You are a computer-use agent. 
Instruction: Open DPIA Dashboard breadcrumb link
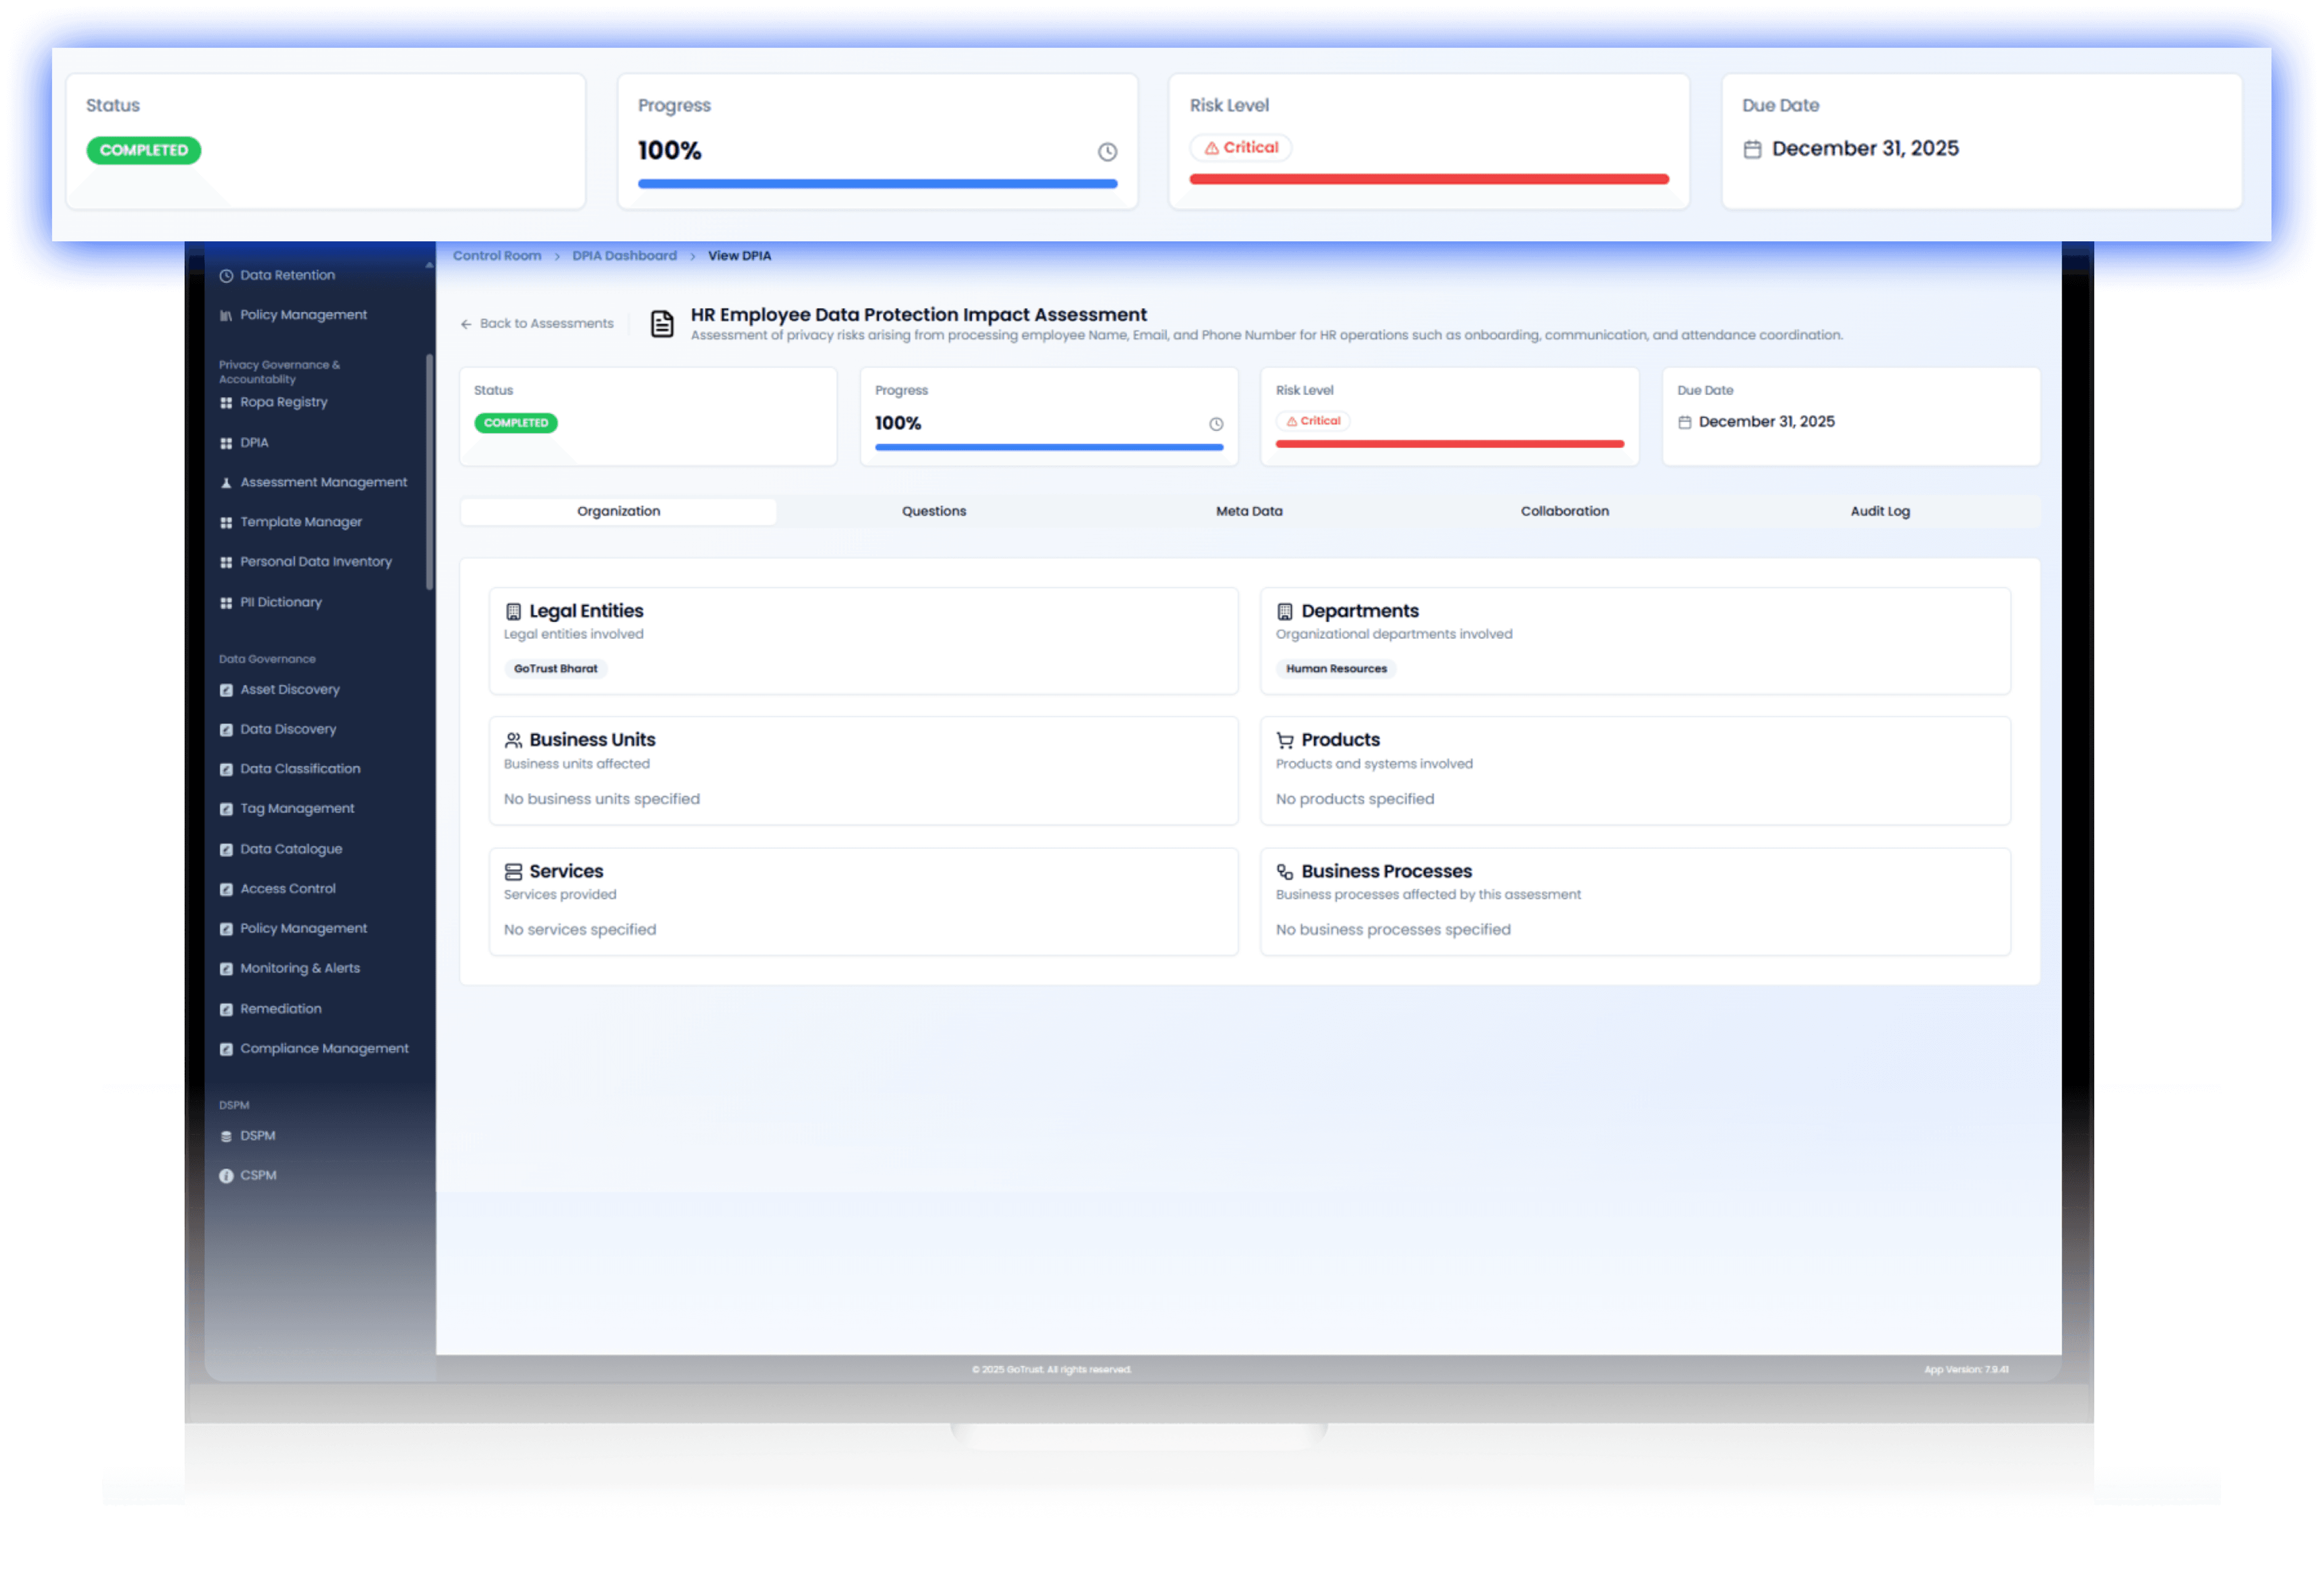pos(624,256)
